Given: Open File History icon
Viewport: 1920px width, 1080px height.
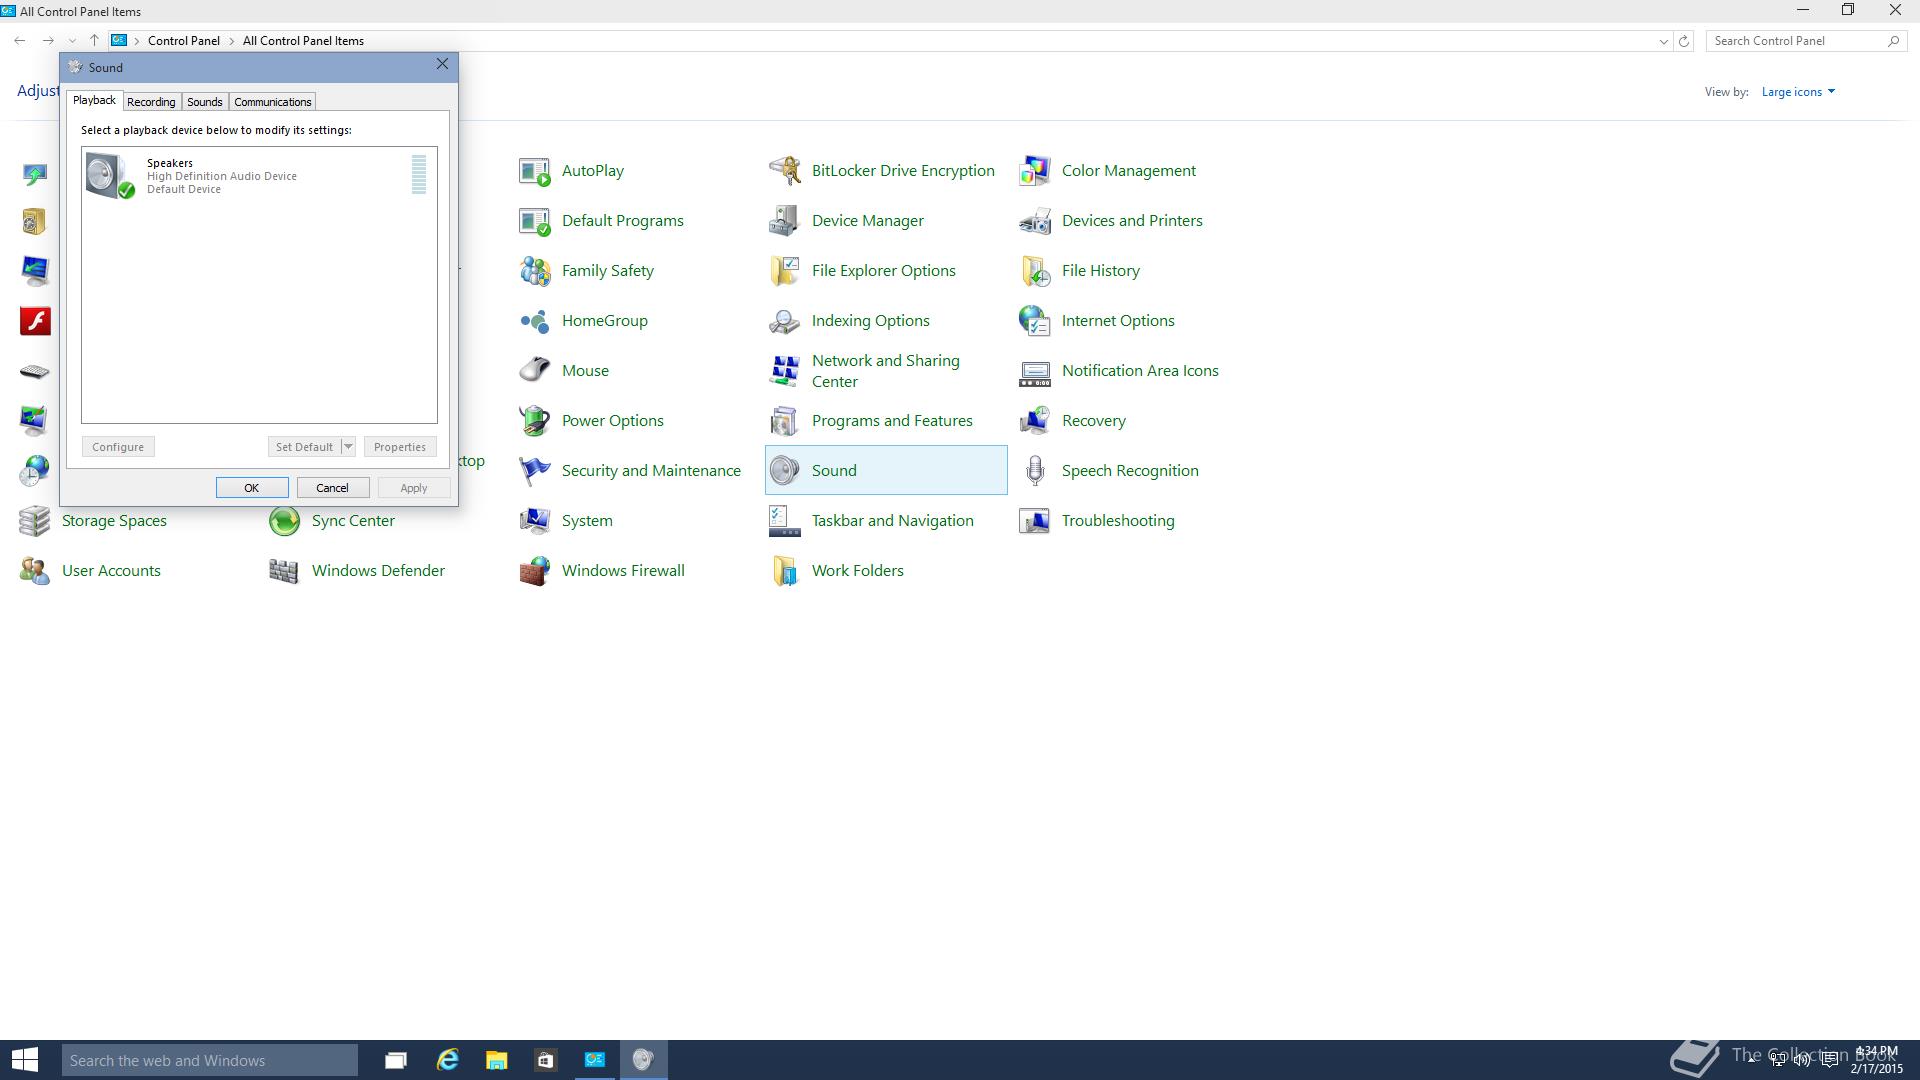Looking at the screenshot, I should pos(1035,271).
